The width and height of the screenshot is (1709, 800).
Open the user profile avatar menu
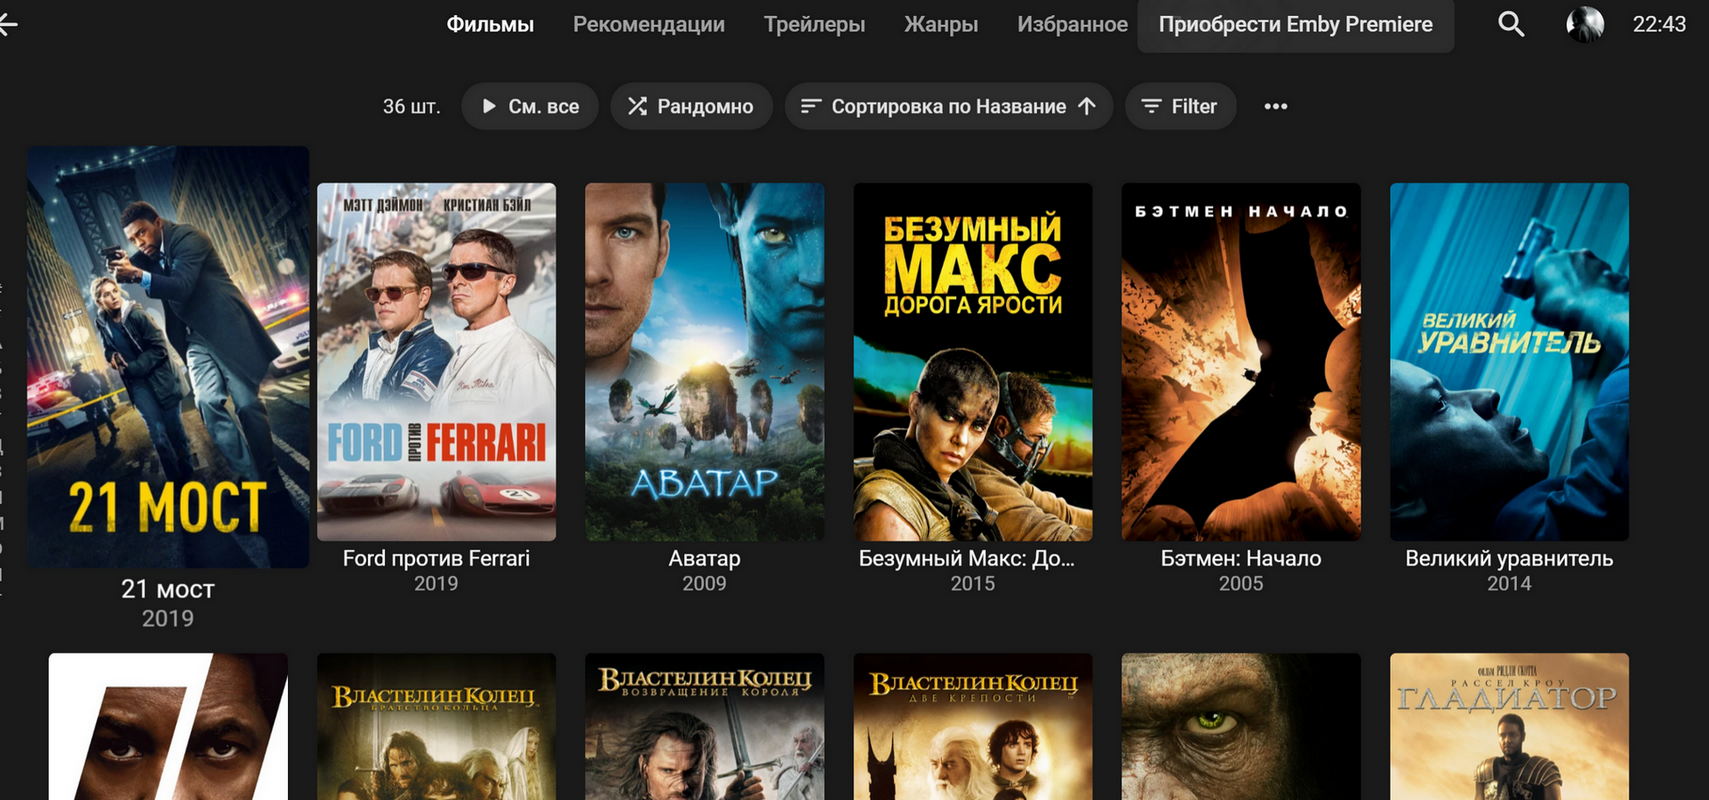tap(1584, 24)
